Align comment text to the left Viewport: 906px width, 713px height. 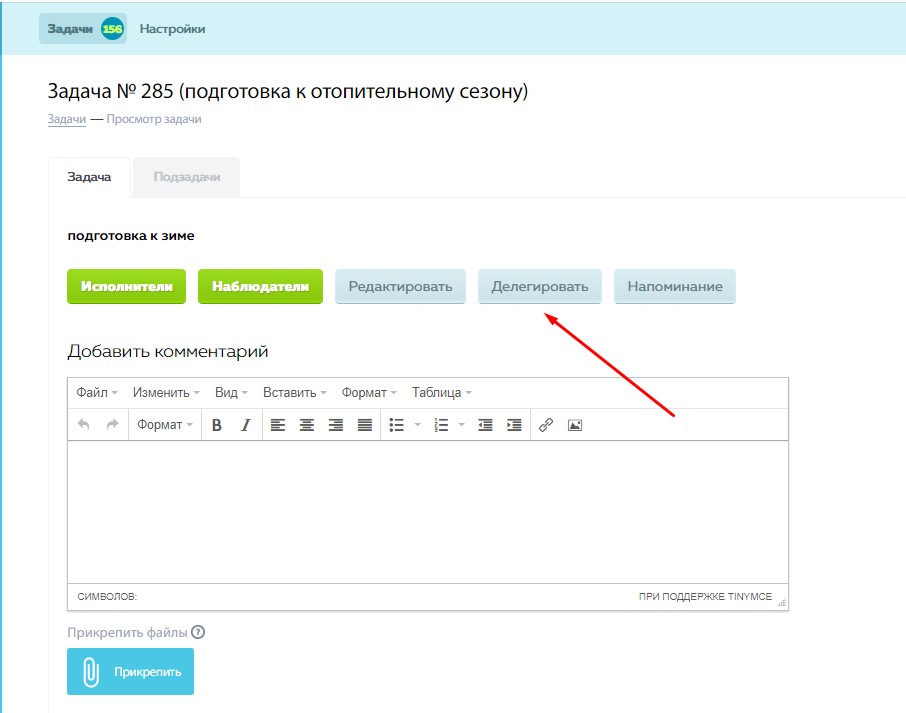point(278,425)
